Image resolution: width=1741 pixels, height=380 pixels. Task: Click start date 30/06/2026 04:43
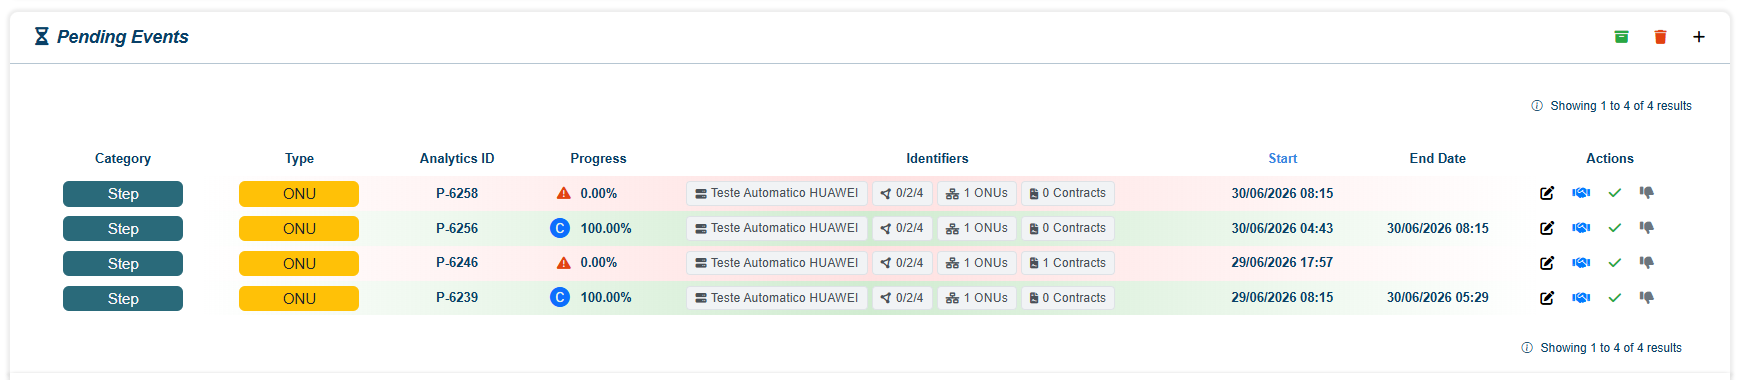point(1282,228)
